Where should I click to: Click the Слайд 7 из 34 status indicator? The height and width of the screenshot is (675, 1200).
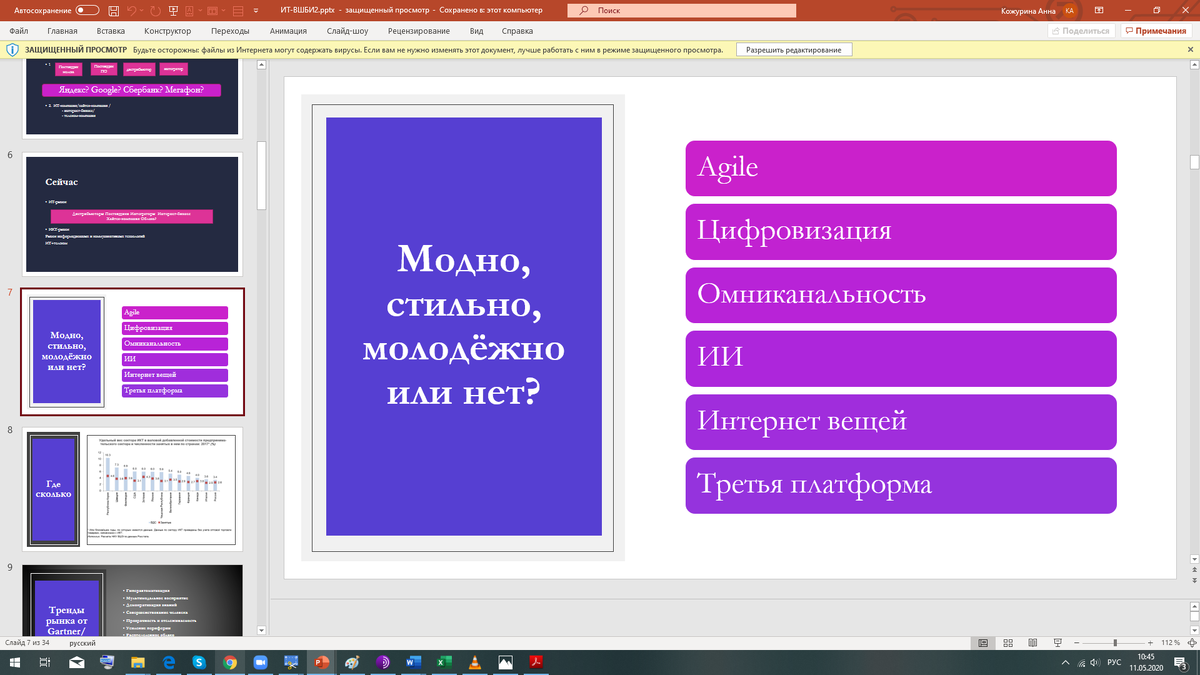pyautogui.click(x=27, y=643)
